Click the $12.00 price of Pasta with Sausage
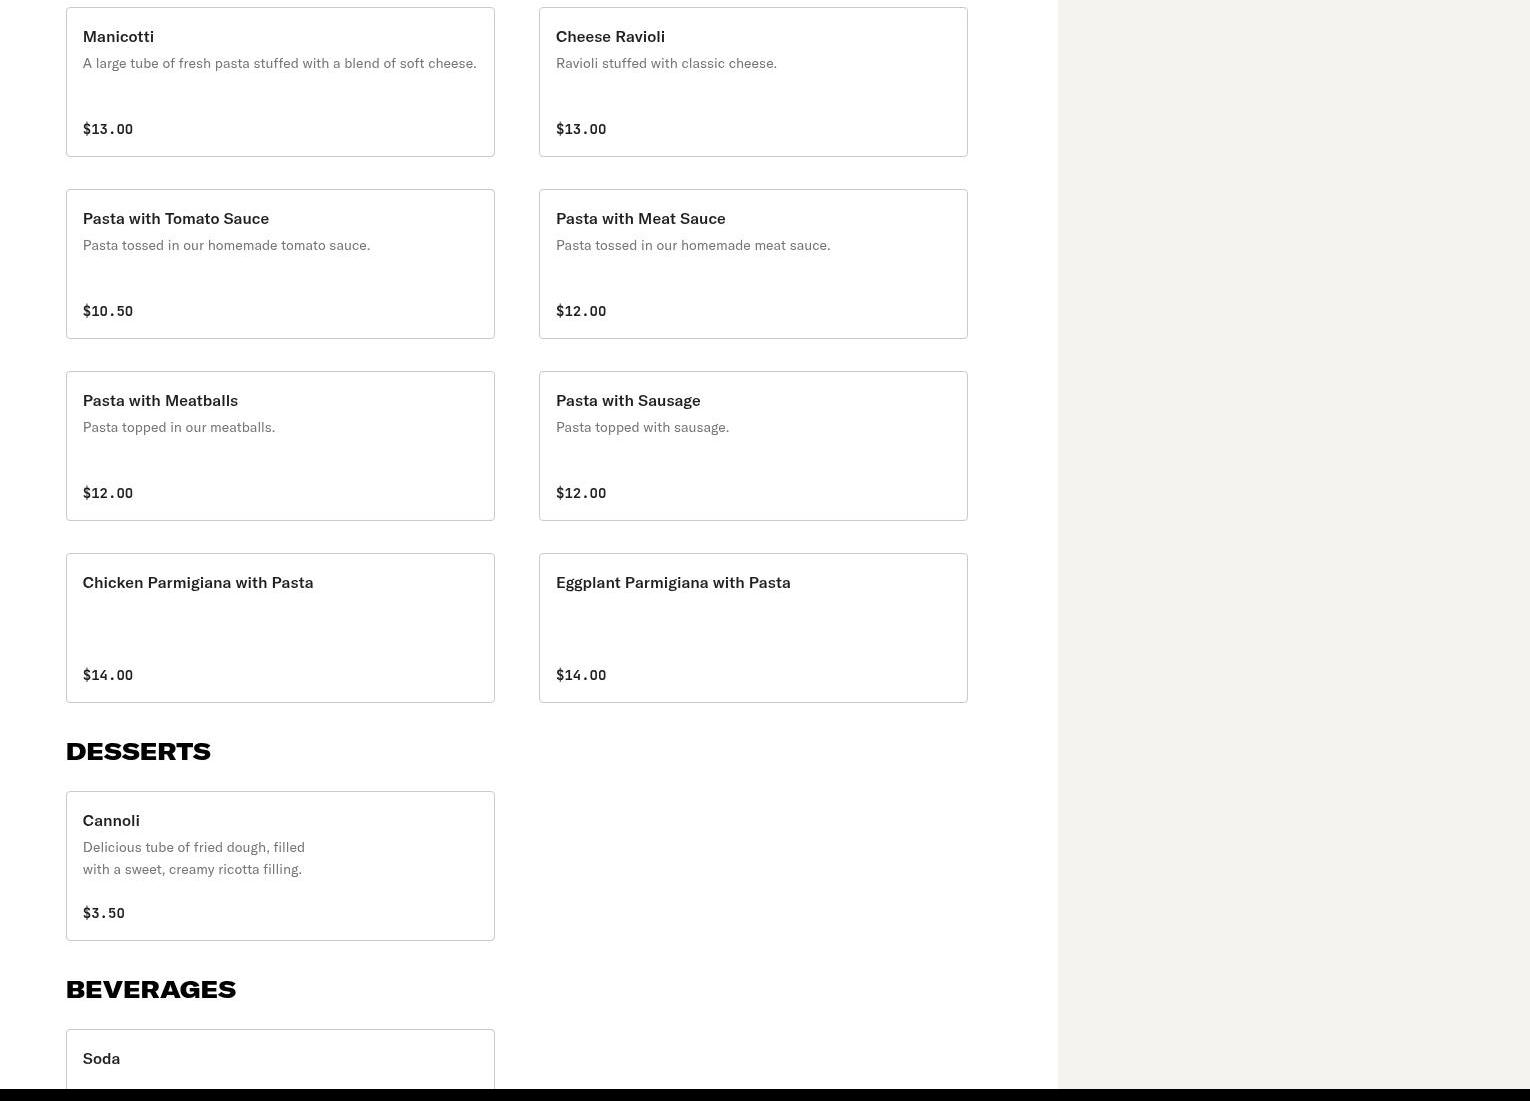 [x=581, y=493]
